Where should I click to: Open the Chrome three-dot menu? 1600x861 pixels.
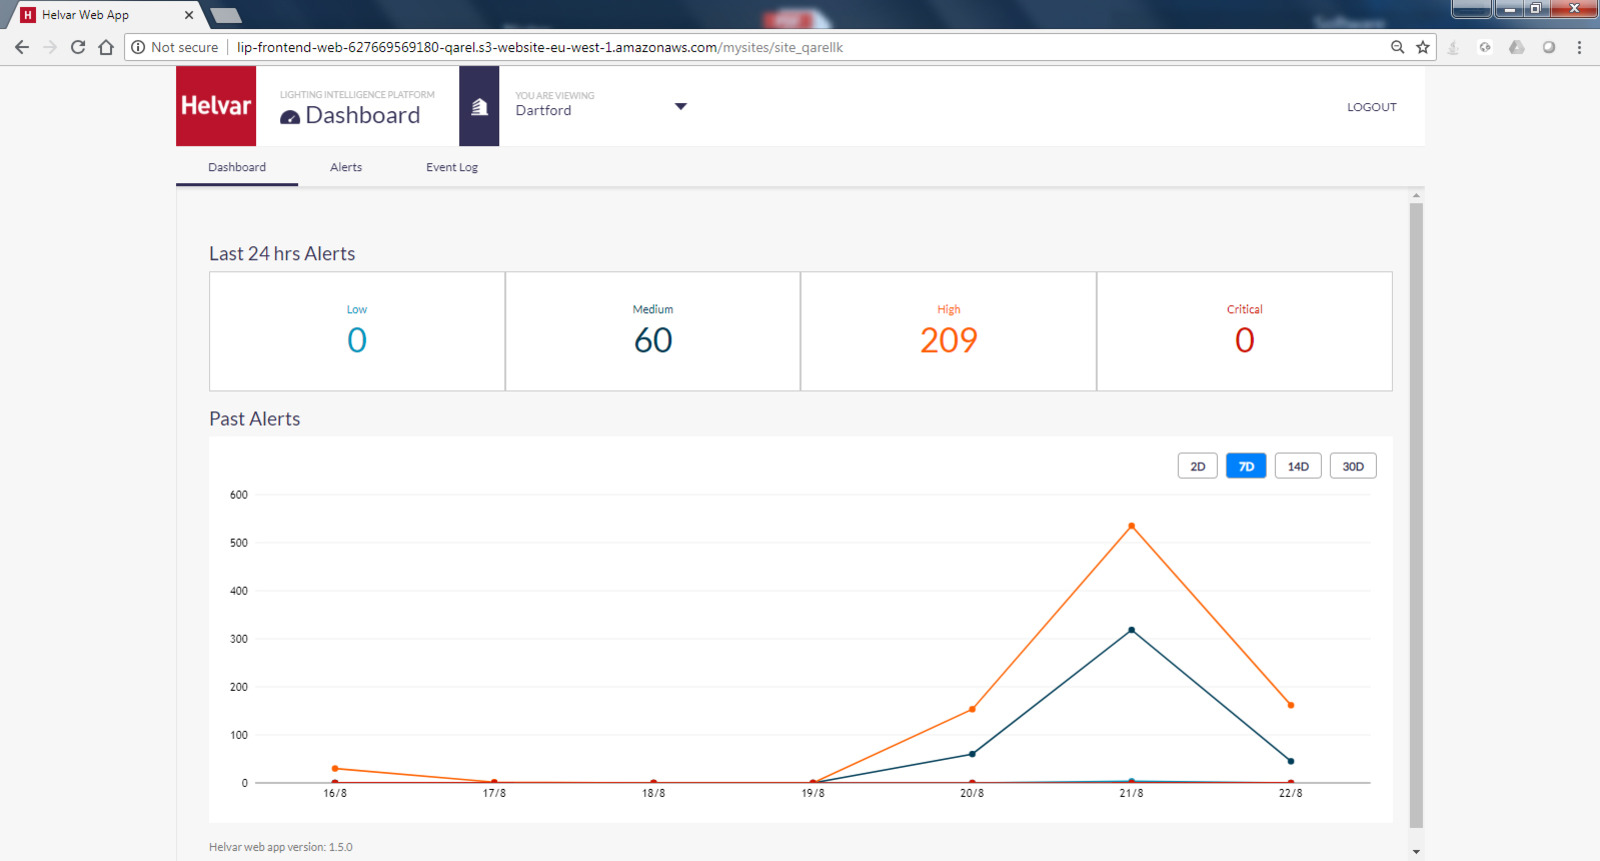click(x=1579, y=47)
